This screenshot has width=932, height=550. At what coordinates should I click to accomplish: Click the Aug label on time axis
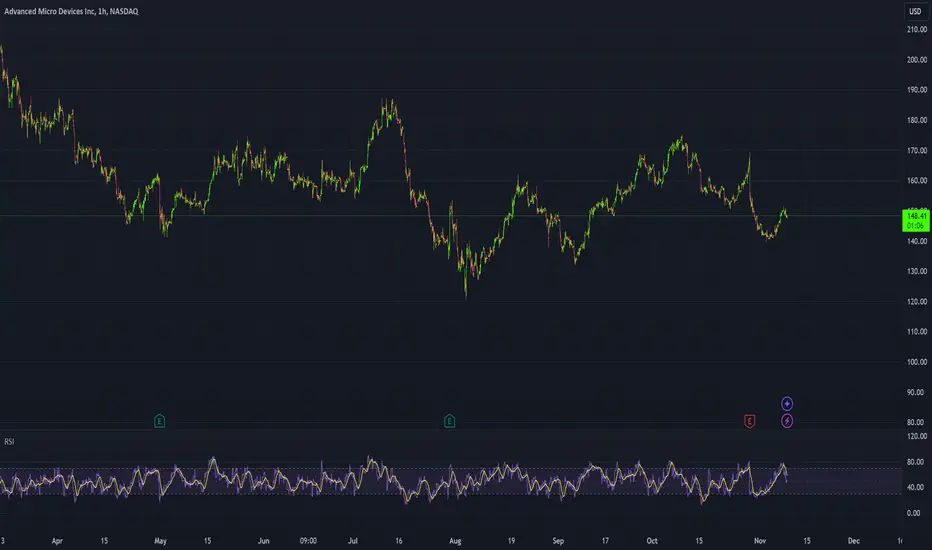tap(455, 541)
